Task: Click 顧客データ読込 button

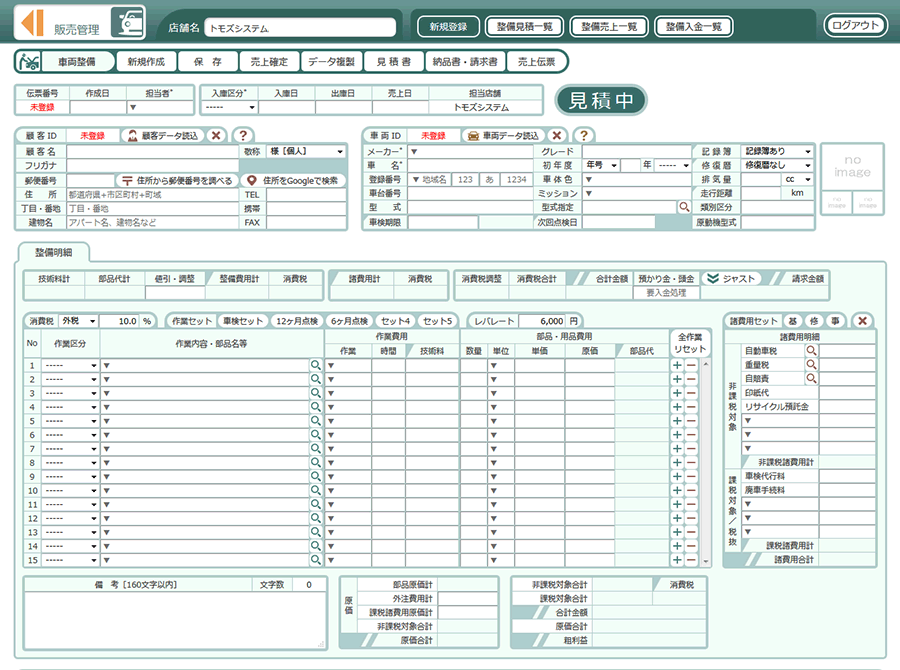Action: 163,135
